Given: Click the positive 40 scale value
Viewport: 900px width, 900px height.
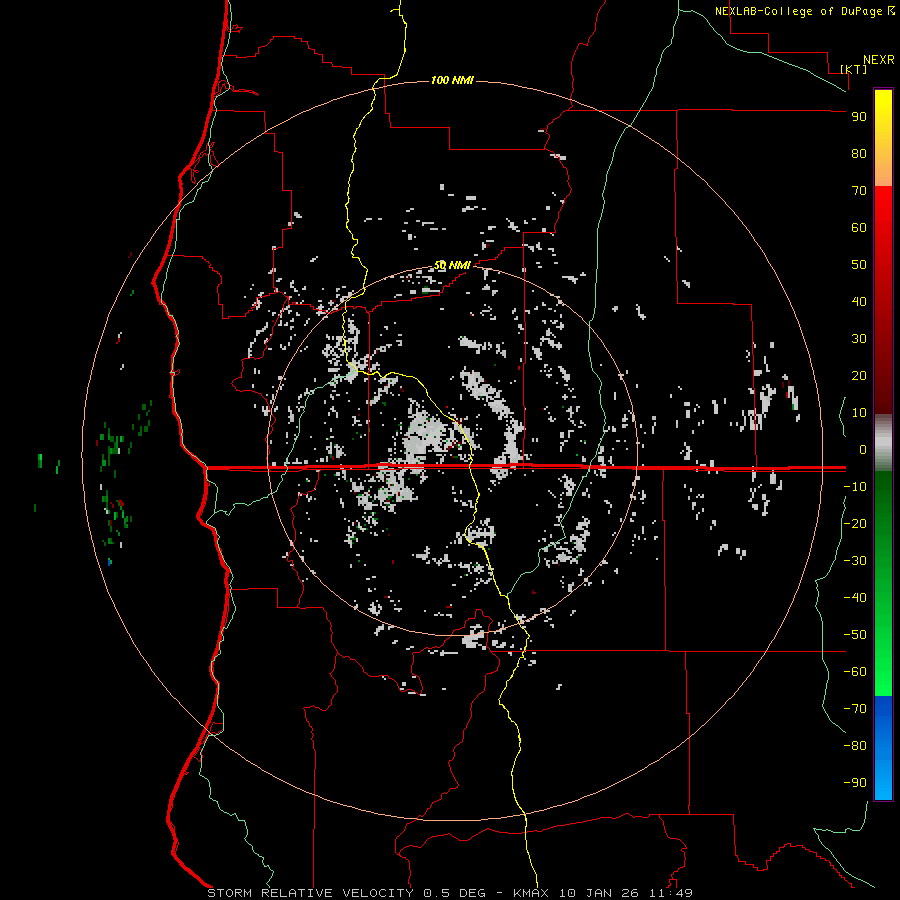Looking at the screenshot, I should [859, 301].
